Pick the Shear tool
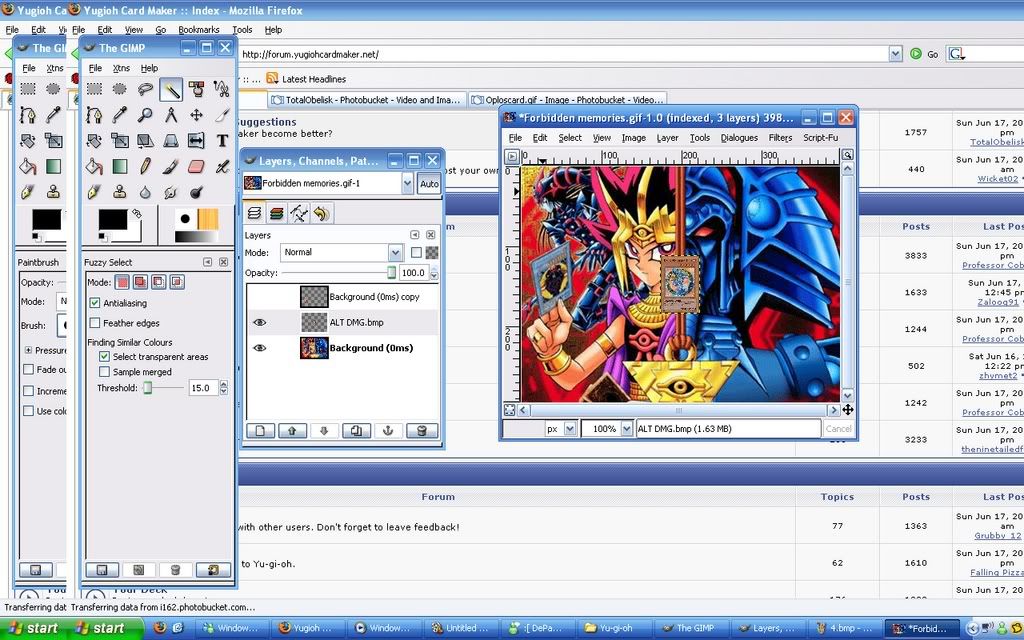 [x=145, y=140]
